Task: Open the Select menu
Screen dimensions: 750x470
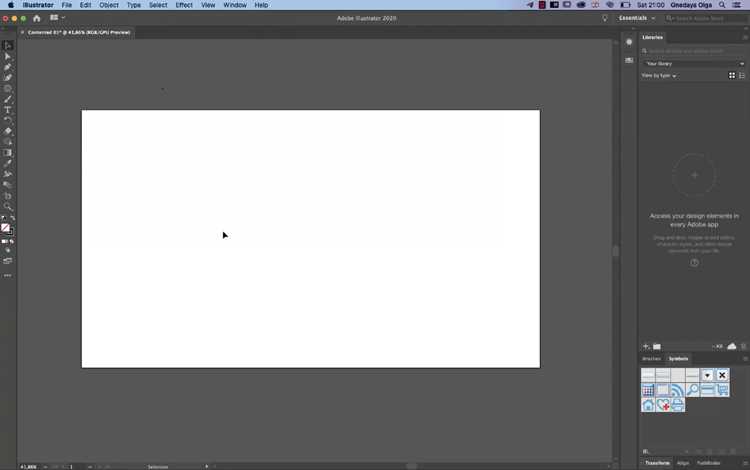Action: coord(158,5)
